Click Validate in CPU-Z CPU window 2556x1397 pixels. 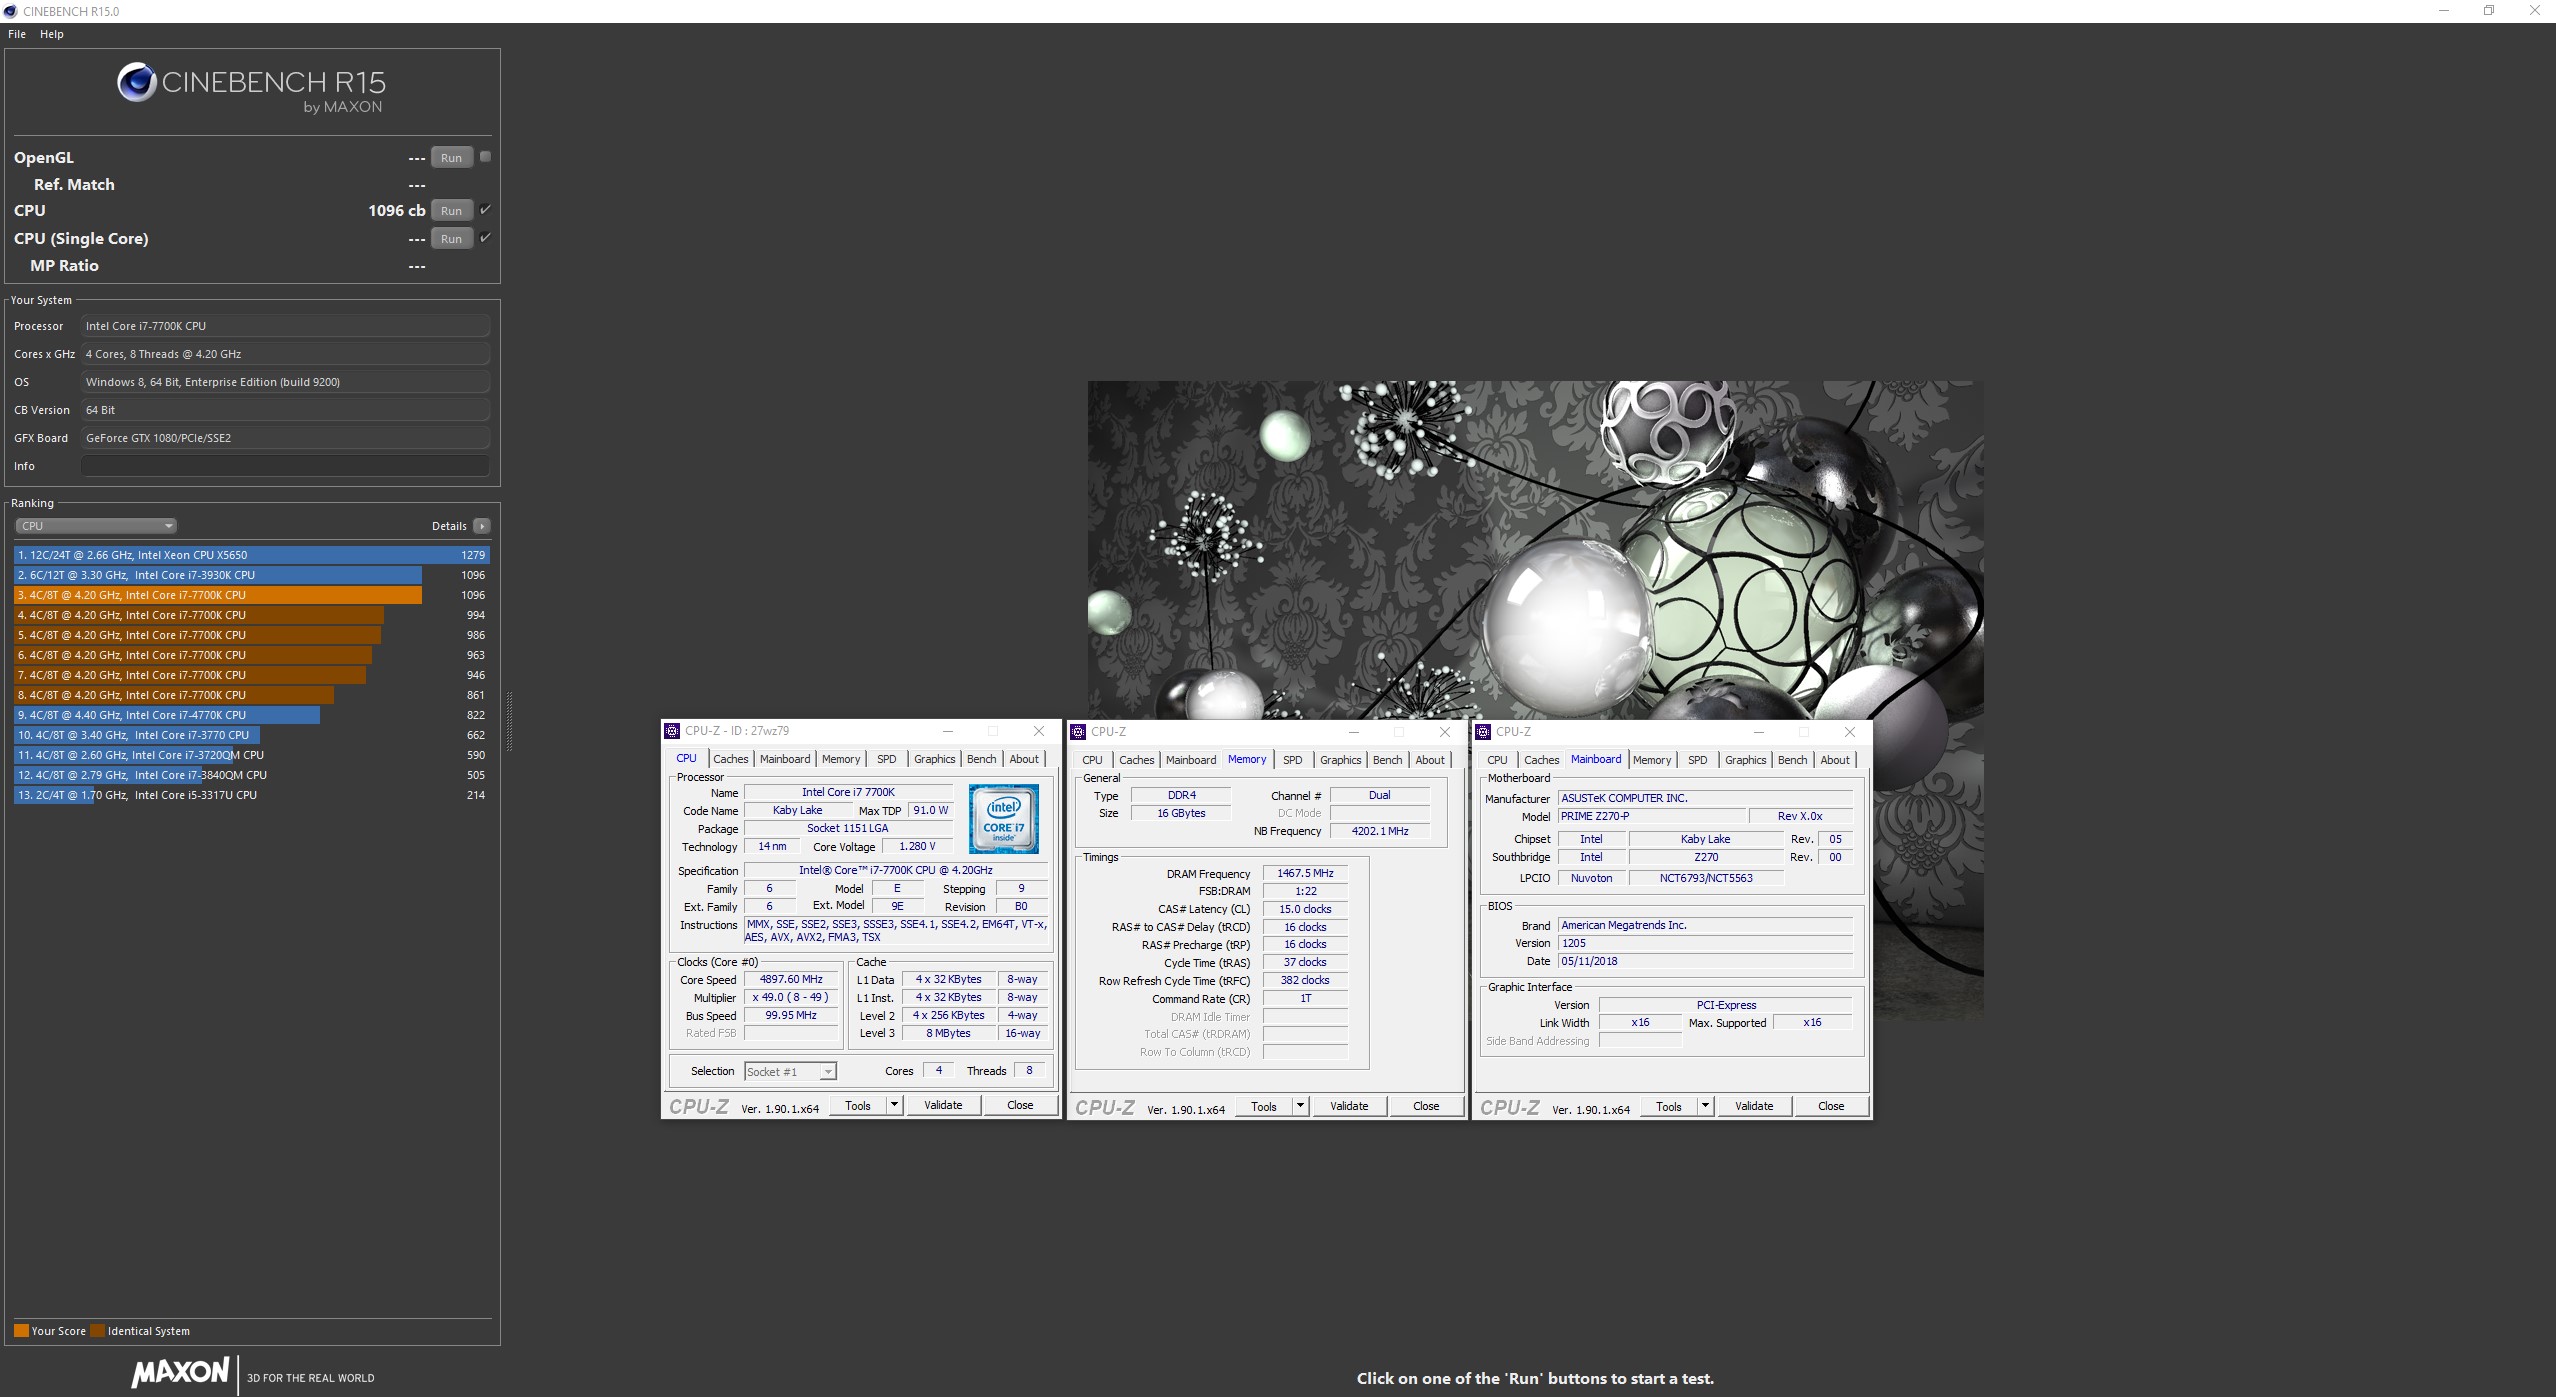[x=943, y=1105]
